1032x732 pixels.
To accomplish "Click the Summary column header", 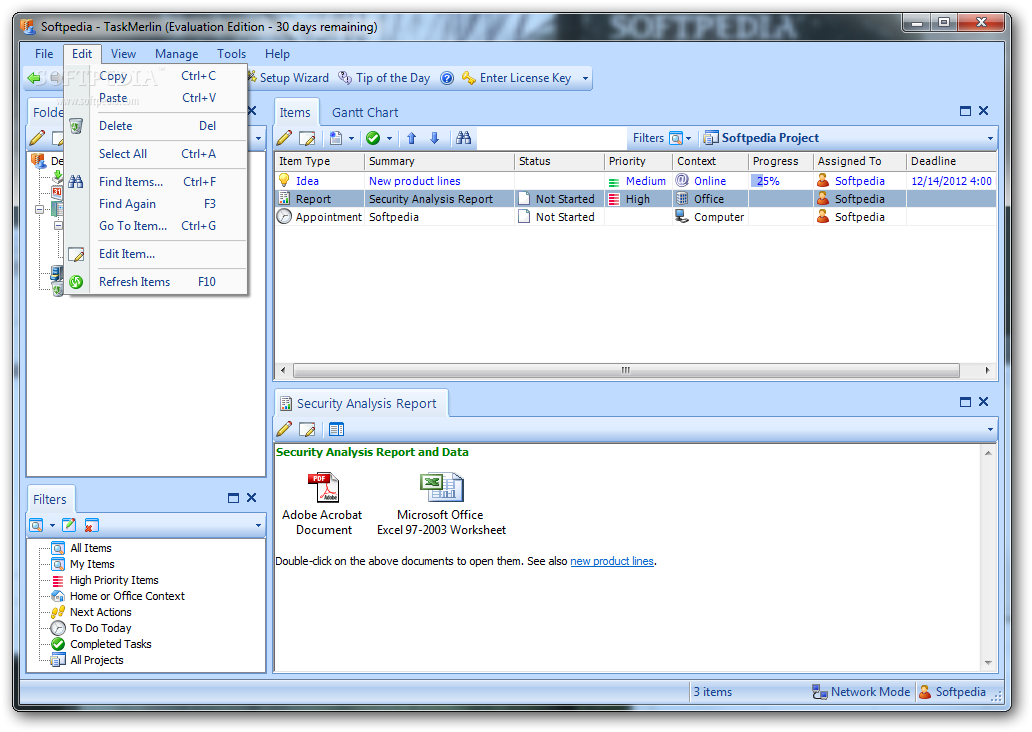I will [439, 161].
